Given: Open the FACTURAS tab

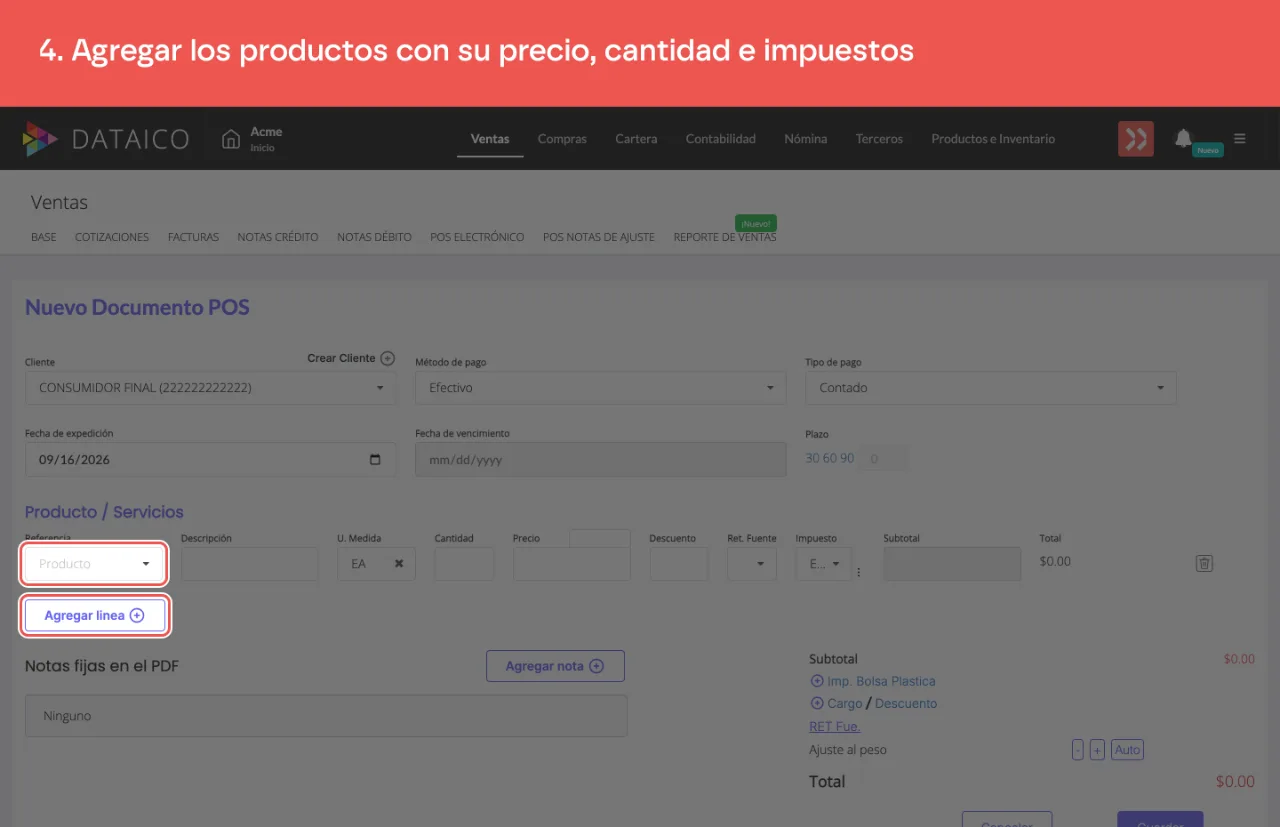Looking at the screenshot, I should click(193, 237).
